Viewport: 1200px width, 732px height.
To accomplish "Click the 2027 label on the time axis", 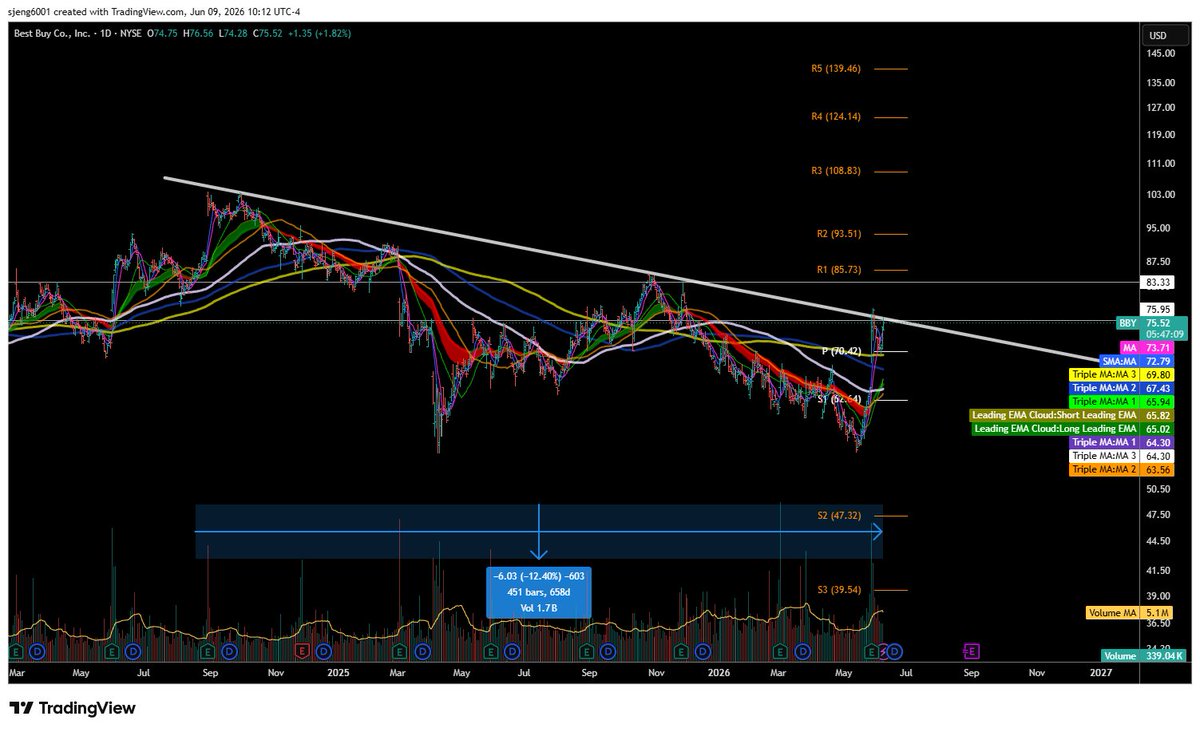I will click(1101, 674).
